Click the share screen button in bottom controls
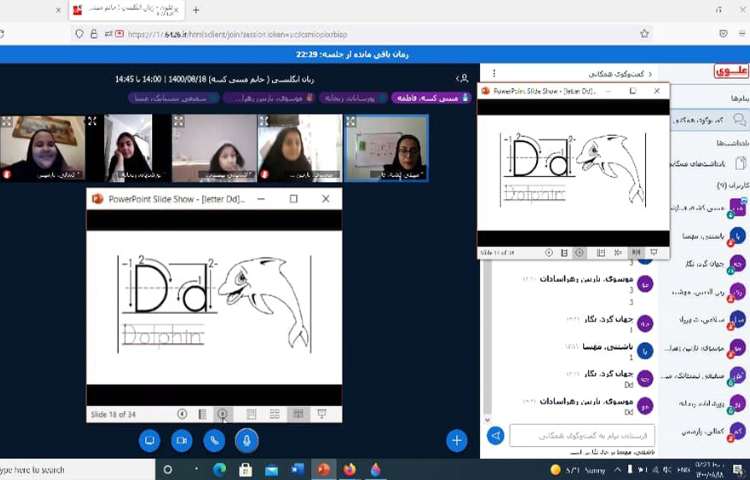This screenshot has width=750, height=480. tap(149, 440)
